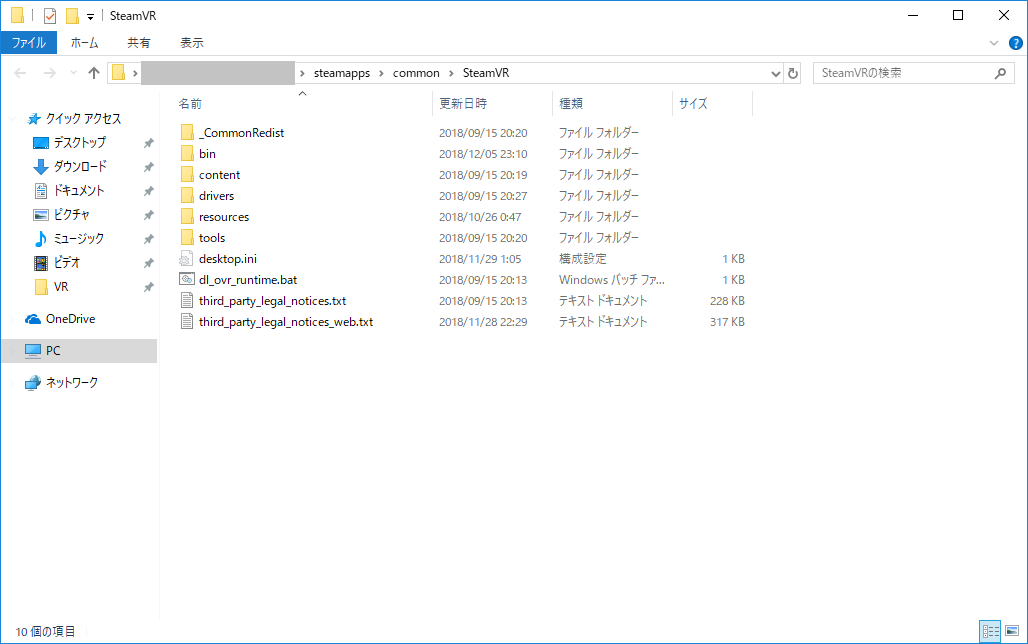Click the search magnifier icon
This screenshot has height=644, width=1028.
1000,73
